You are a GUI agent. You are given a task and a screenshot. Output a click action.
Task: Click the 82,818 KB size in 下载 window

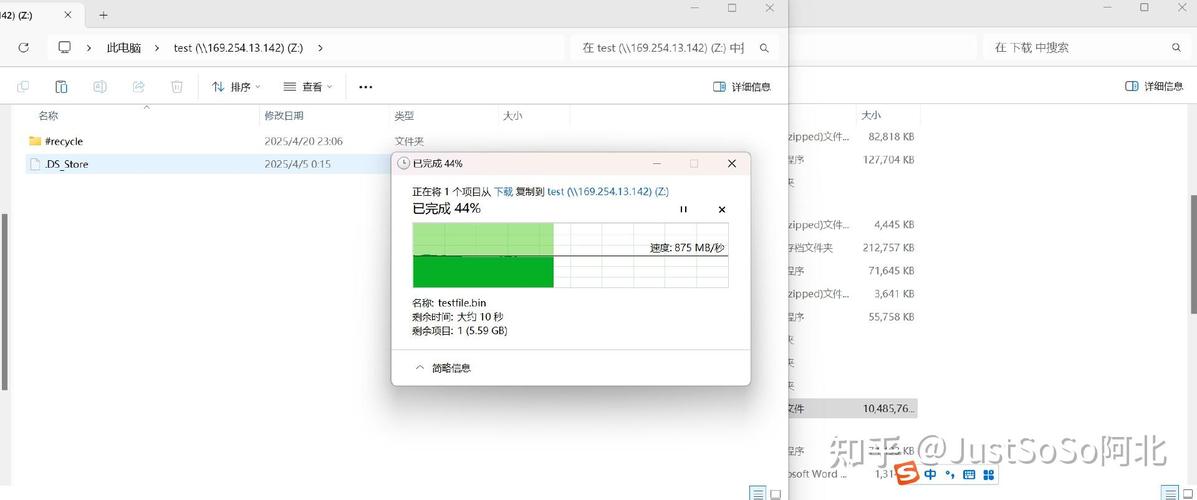pos(891,137)
